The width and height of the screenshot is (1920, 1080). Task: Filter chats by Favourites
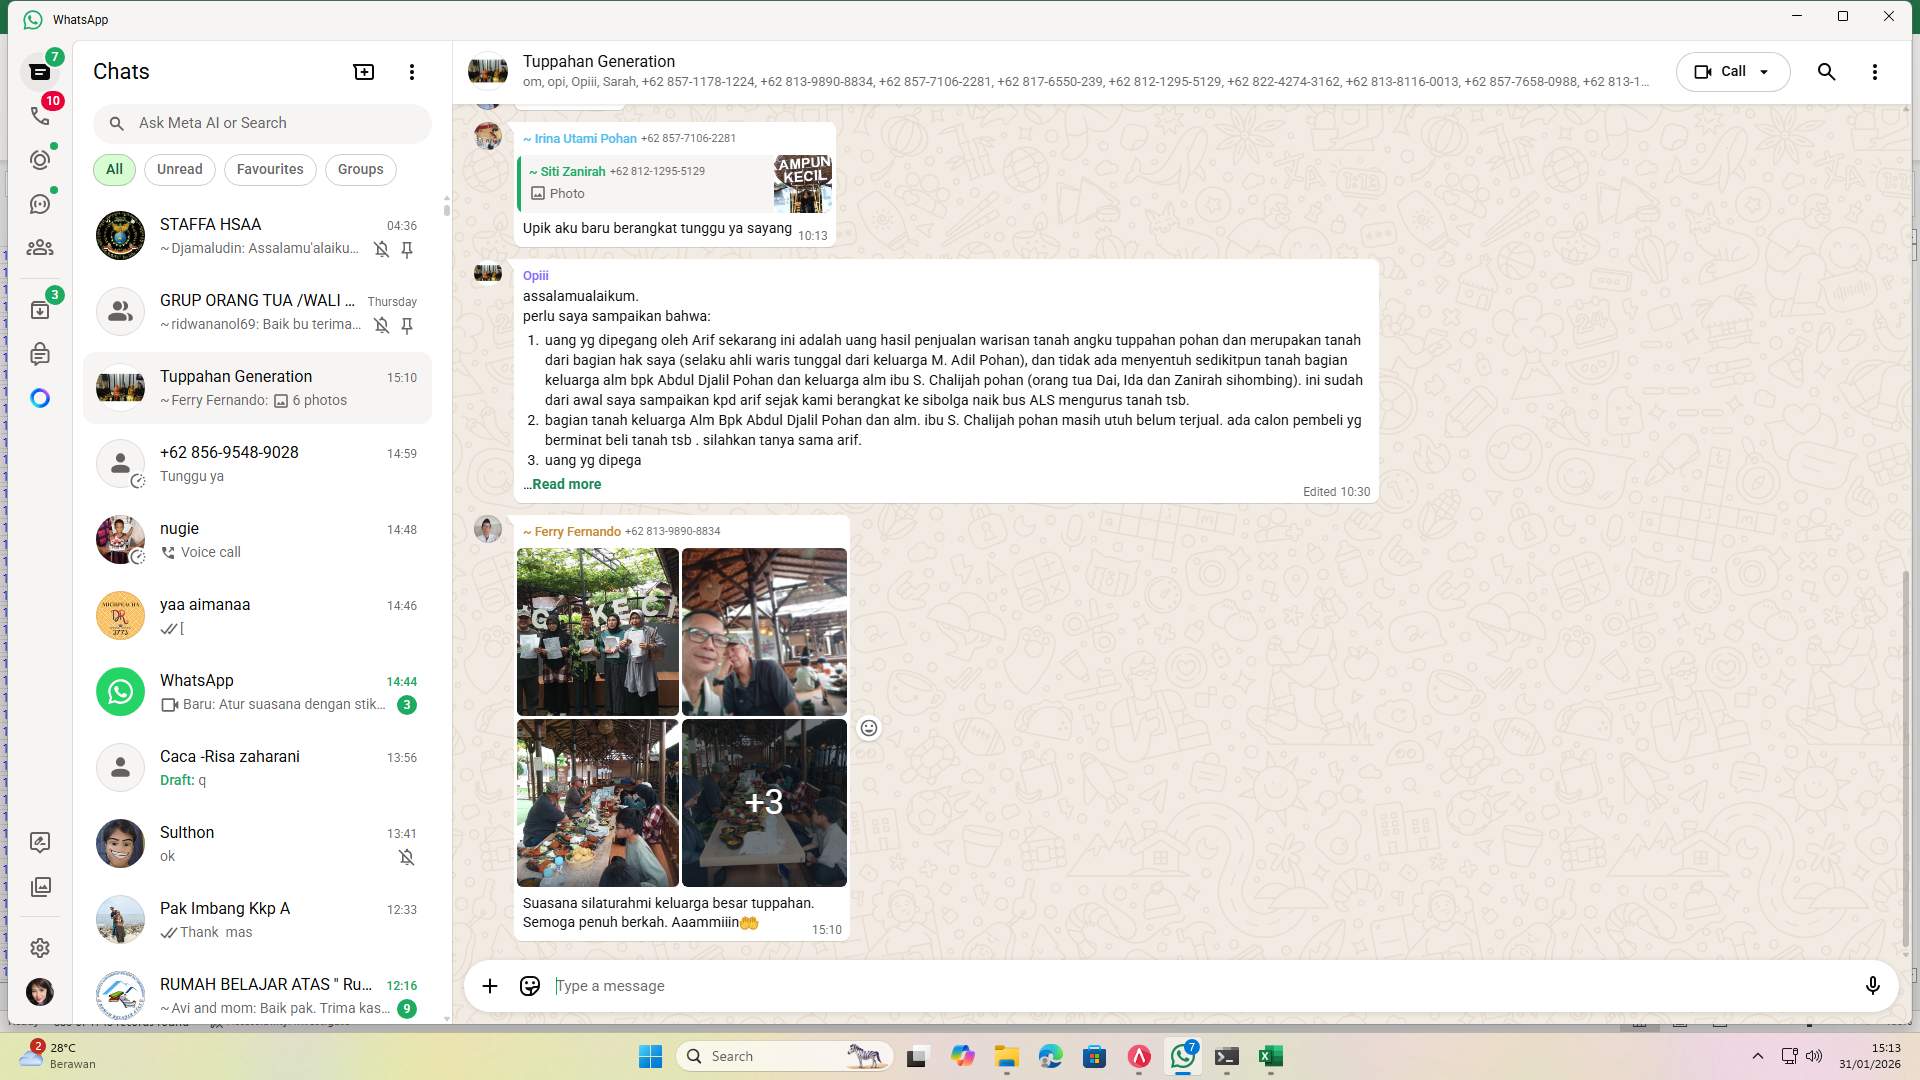coord(270,169)
